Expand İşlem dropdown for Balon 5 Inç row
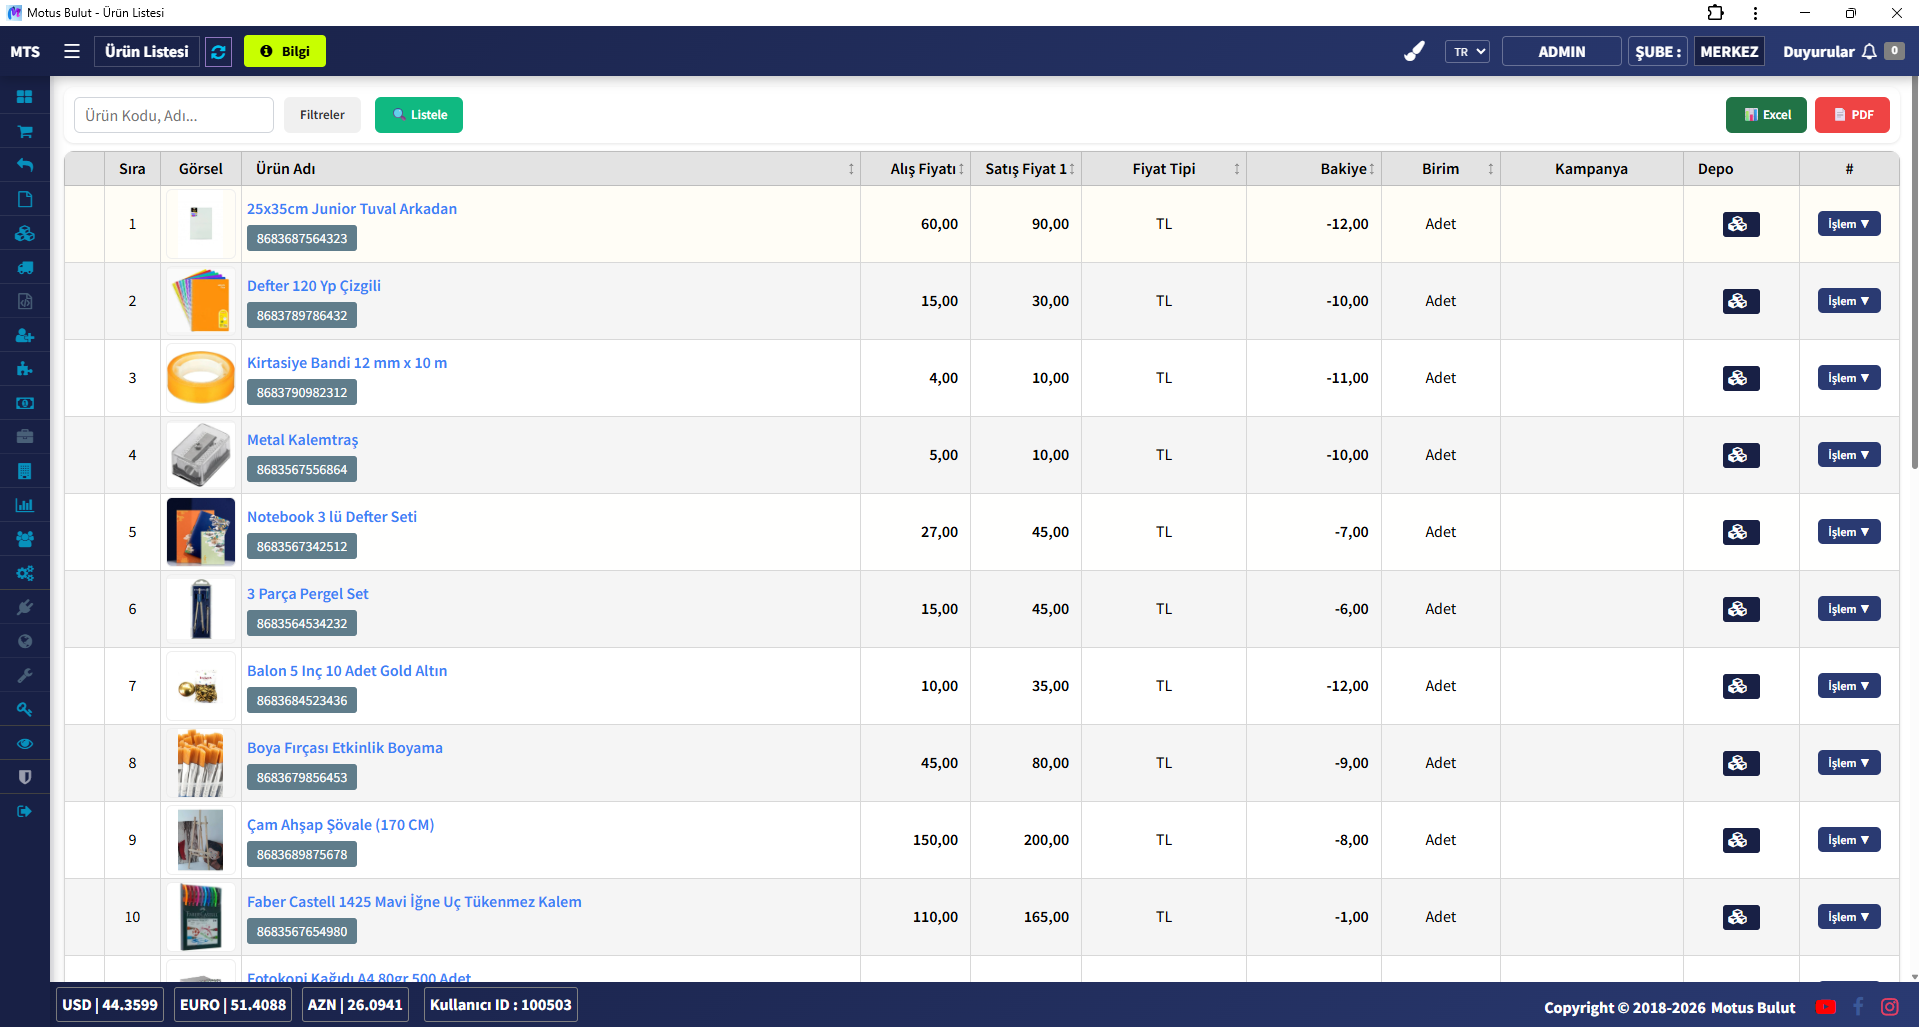The width and height of the screenshot is (1919, 1027). [x=1848, y=686]
